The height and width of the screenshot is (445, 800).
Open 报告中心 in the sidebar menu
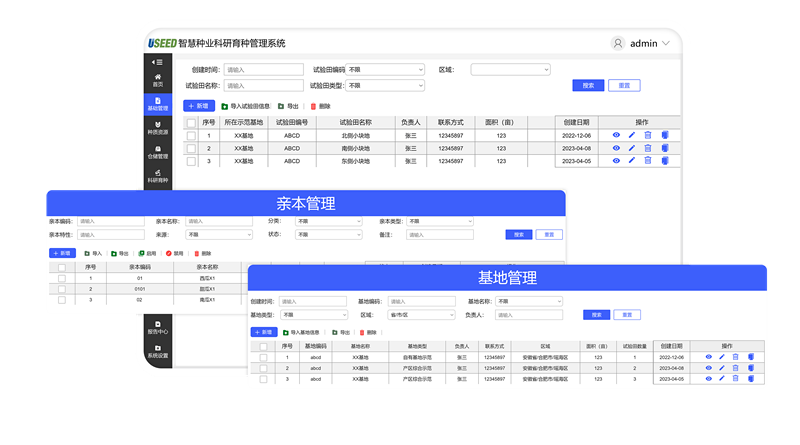click(157, 328)
